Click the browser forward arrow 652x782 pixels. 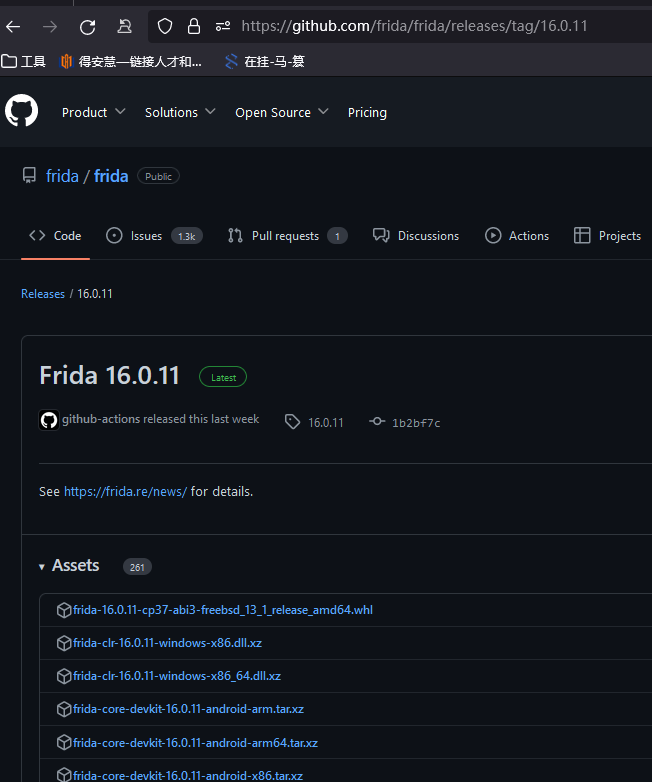[x=50, y=26]
